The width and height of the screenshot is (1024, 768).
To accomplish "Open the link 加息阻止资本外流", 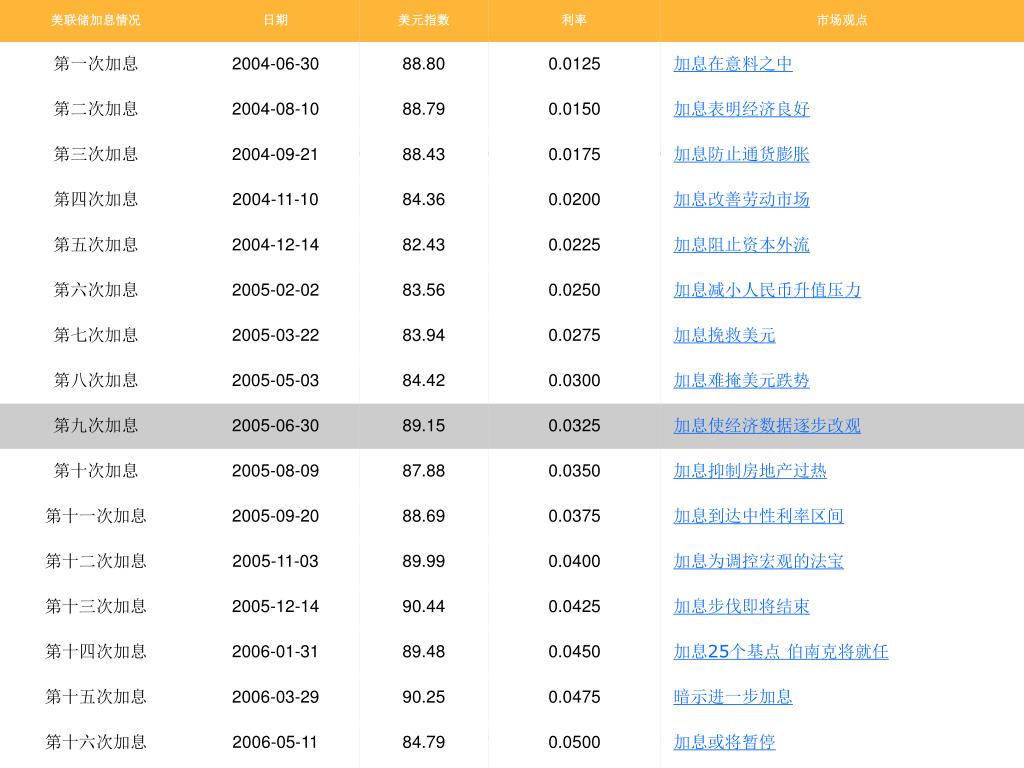I will coord(741,245).
